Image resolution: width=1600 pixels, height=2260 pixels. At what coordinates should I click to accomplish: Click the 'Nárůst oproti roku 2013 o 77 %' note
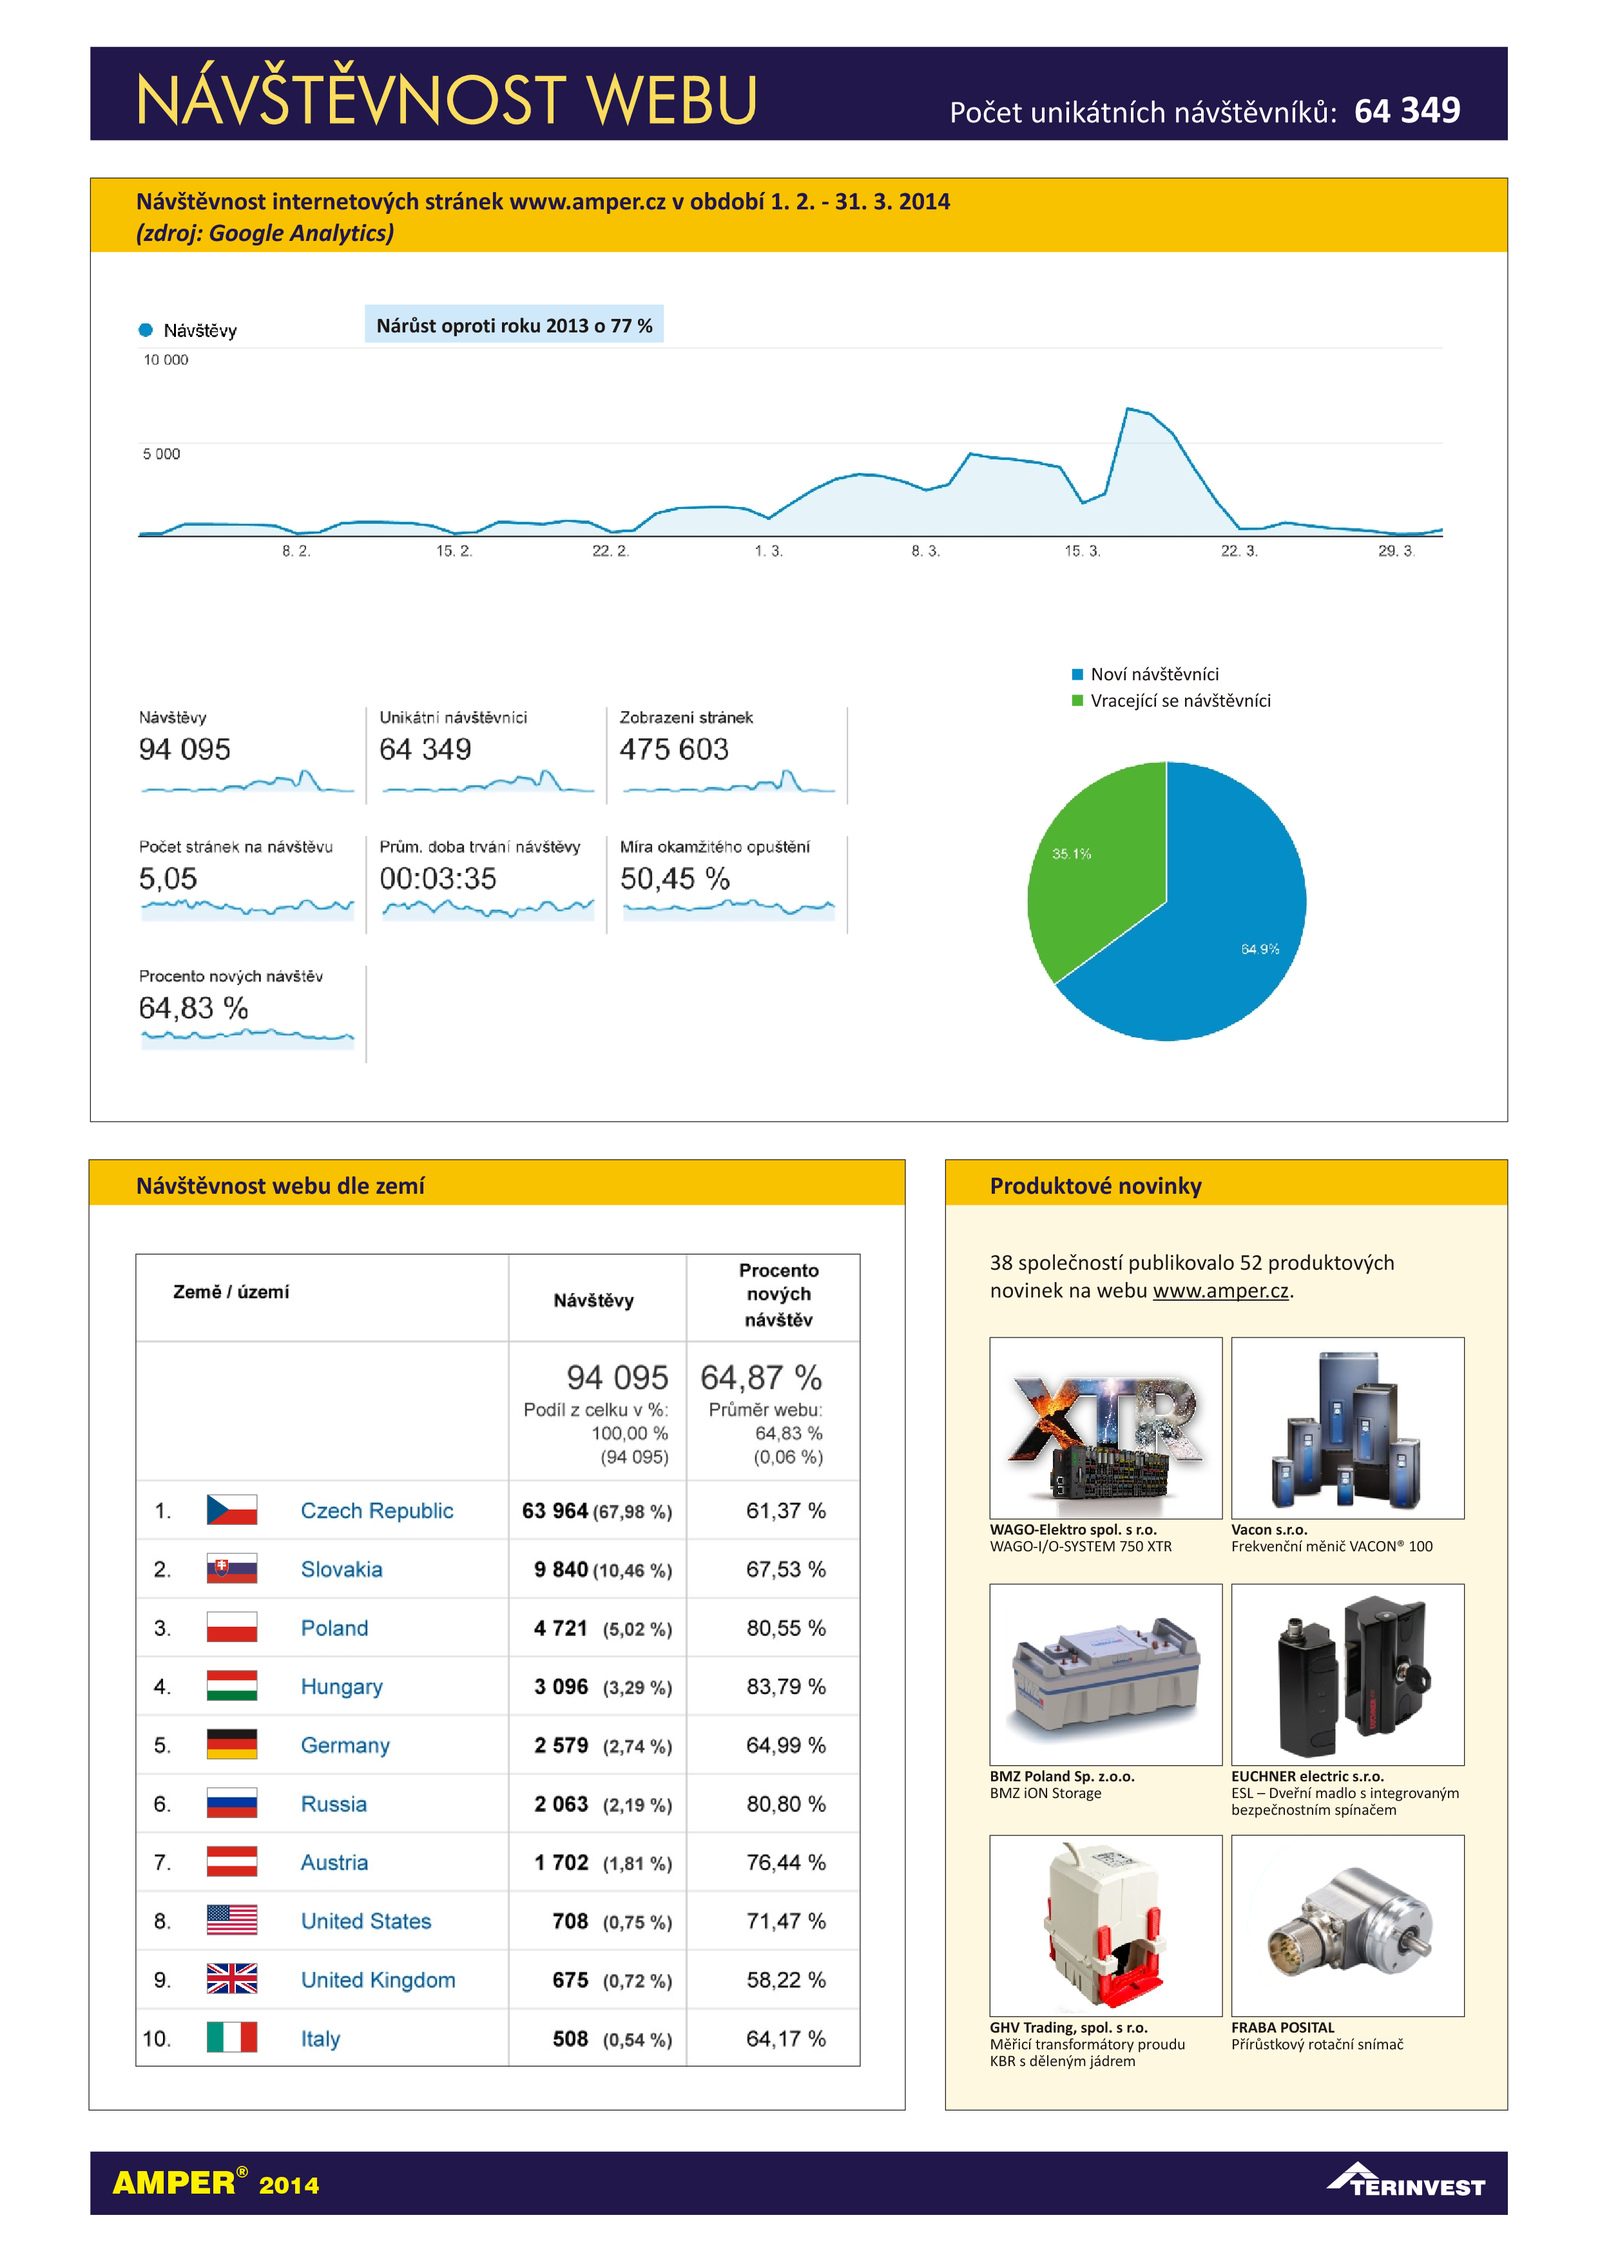click(x=514, y=325)
